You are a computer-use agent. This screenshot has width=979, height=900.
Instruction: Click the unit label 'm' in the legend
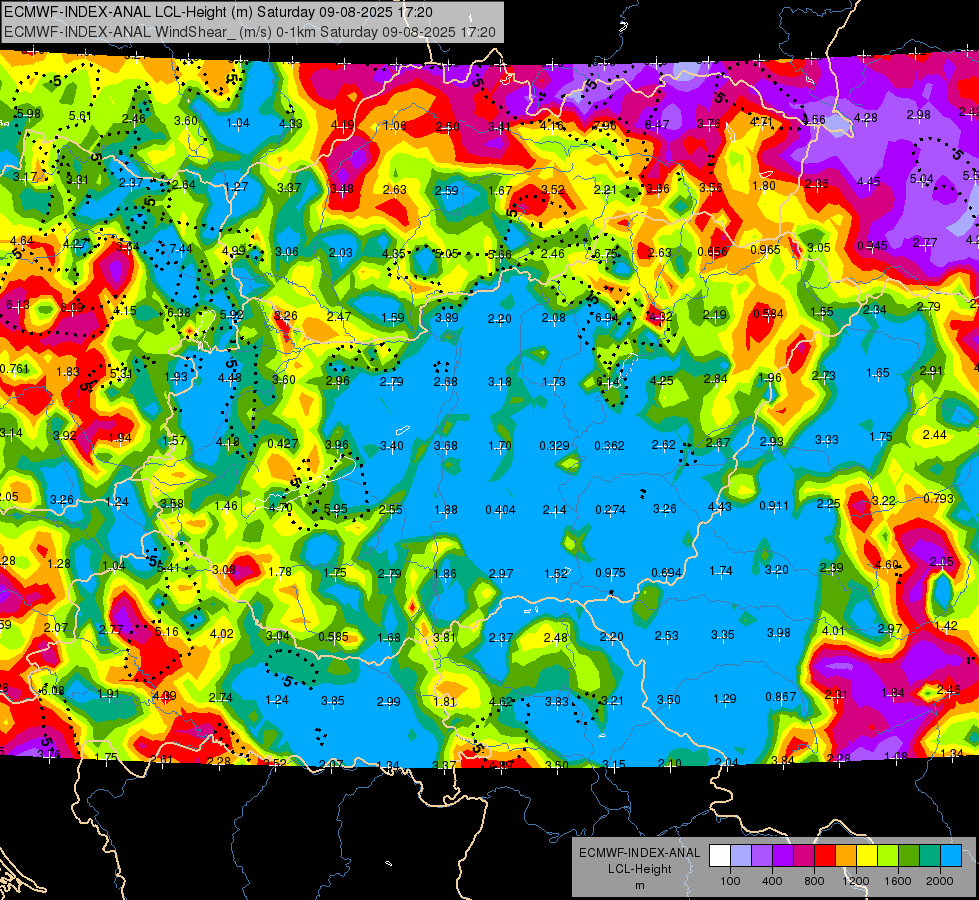(639, 885)
